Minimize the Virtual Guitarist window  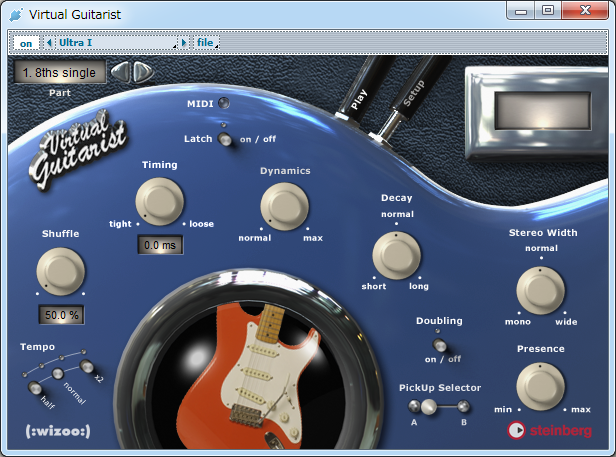click(x=521, y=11)
